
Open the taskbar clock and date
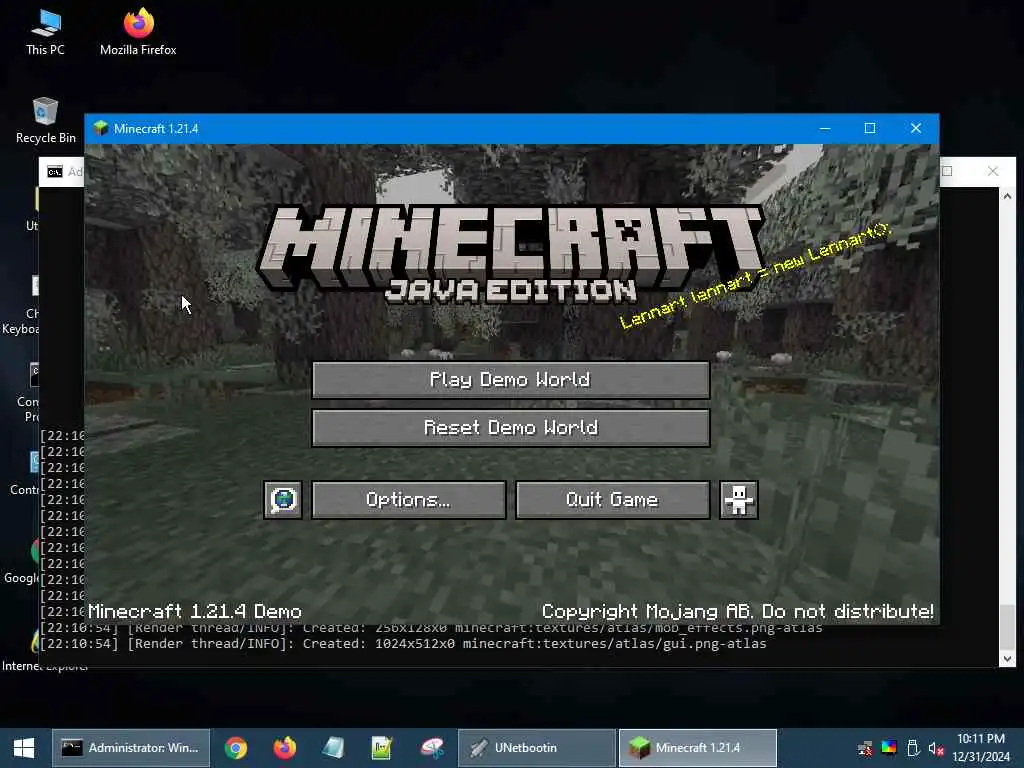click(x=981, y=748)
